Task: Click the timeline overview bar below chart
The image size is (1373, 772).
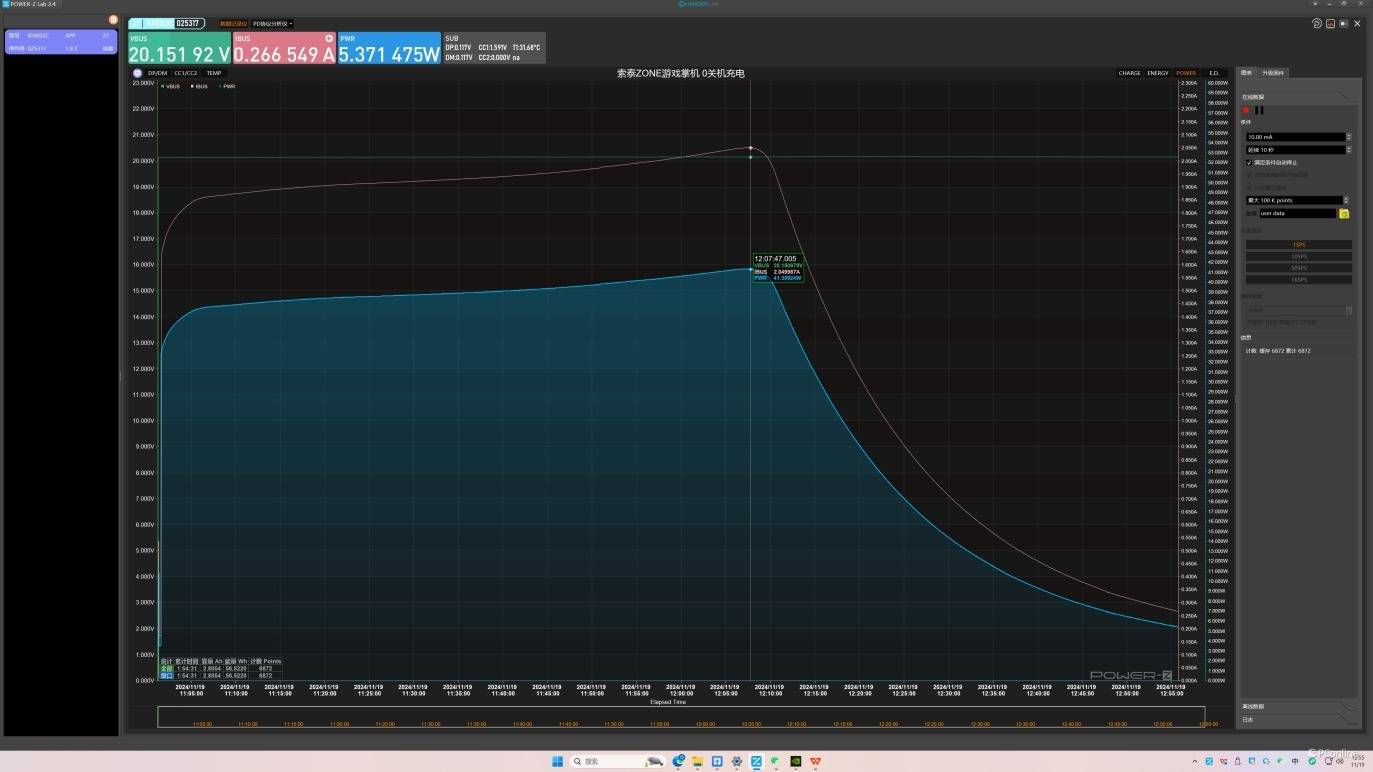Action: coord(680,717)
